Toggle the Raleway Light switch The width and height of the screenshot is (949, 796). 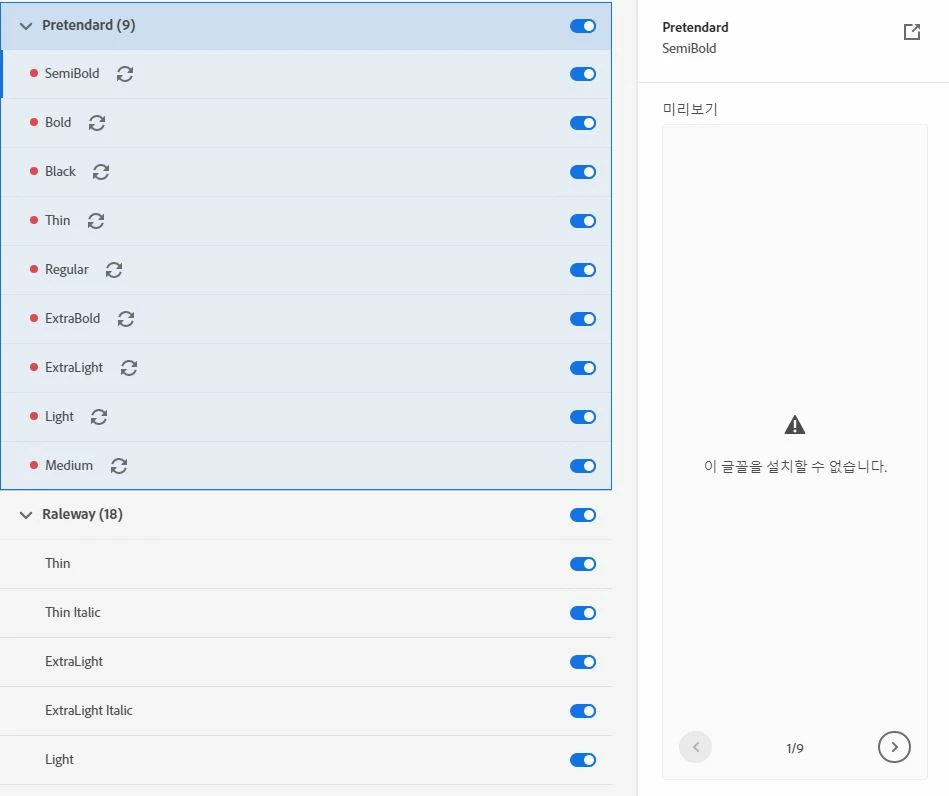tap(583, 760)
